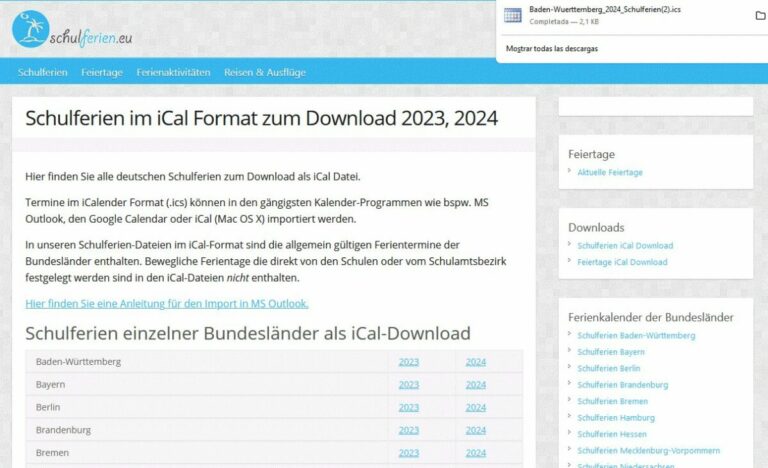
Task: Download Brandenburg 2024 iCal file
Action: (476, 430)
